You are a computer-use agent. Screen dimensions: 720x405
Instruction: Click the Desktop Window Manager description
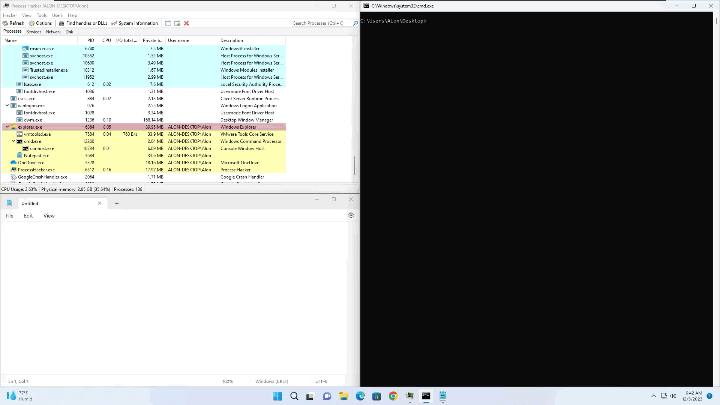click(x=247, y=120)
